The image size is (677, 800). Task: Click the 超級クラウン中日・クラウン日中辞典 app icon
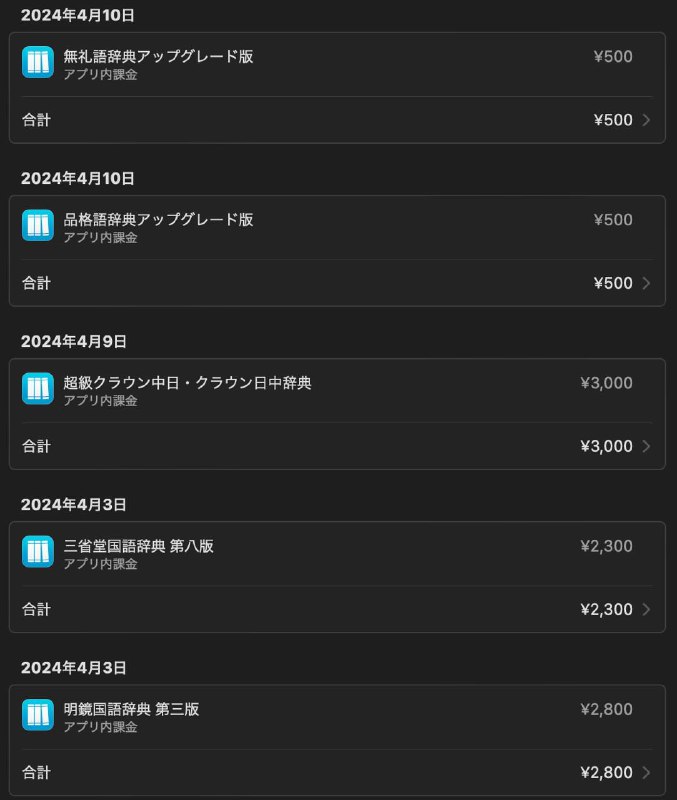pyautogui.click(x=38, y=388)
